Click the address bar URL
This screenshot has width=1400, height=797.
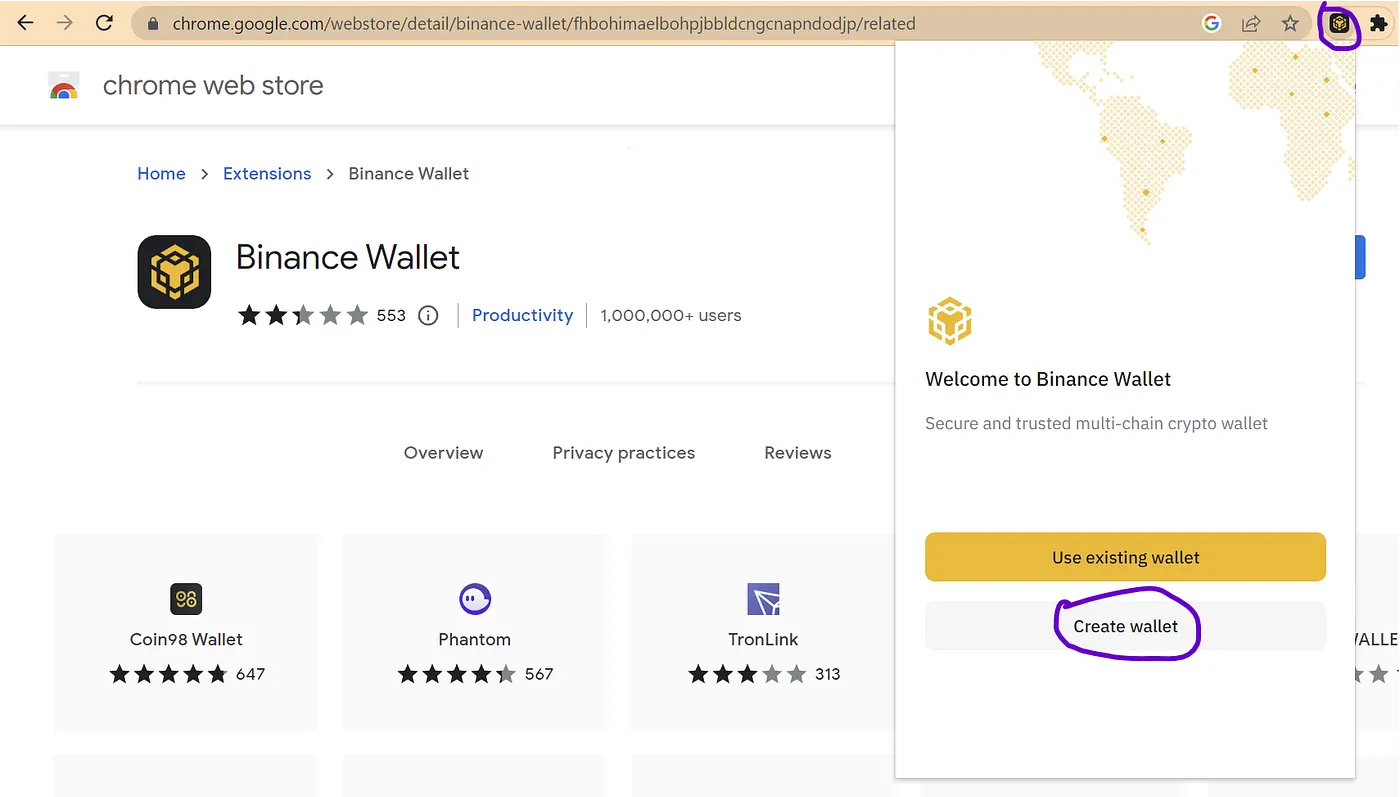pyautogui.click(x=544, y=23)
